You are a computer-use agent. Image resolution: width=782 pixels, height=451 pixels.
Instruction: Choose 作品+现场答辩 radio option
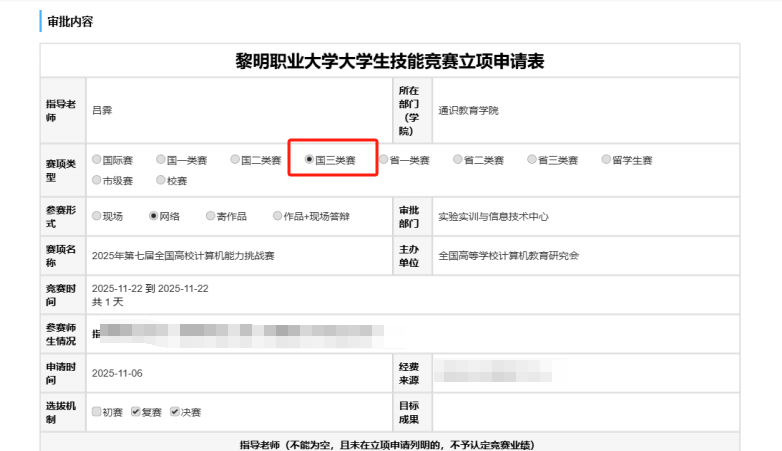coord(277,216)
